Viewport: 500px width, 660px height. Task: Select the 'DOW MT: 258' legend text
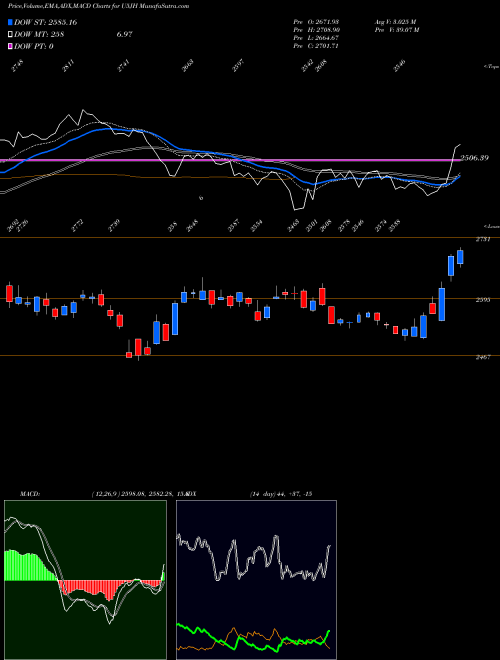point(39,35)
